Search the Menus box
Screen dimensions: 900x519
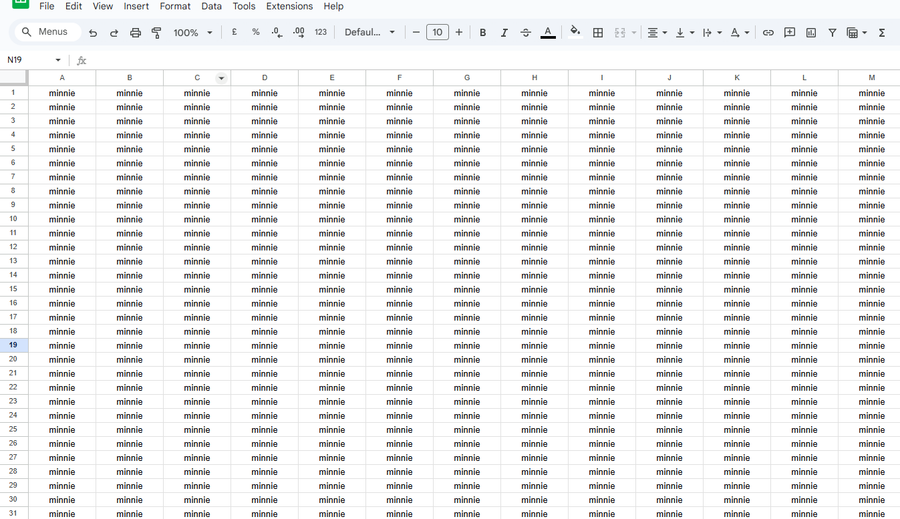(48, 32)
